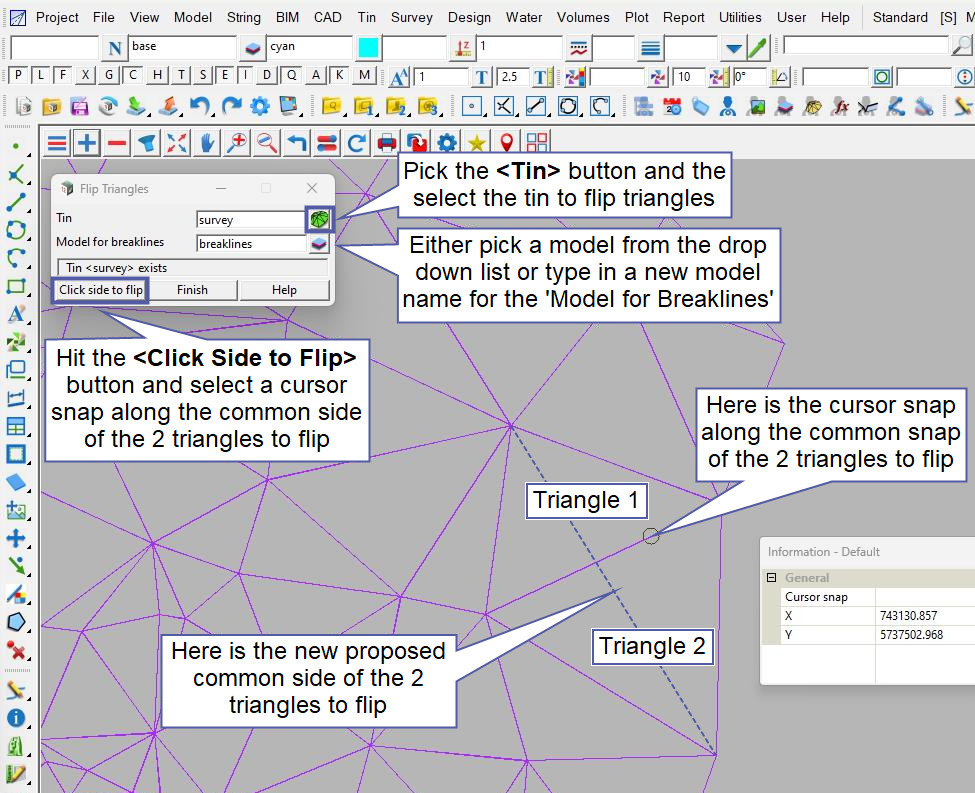Open the linestyle chooser icon
The image size is (975, 793).
[579, 48]
